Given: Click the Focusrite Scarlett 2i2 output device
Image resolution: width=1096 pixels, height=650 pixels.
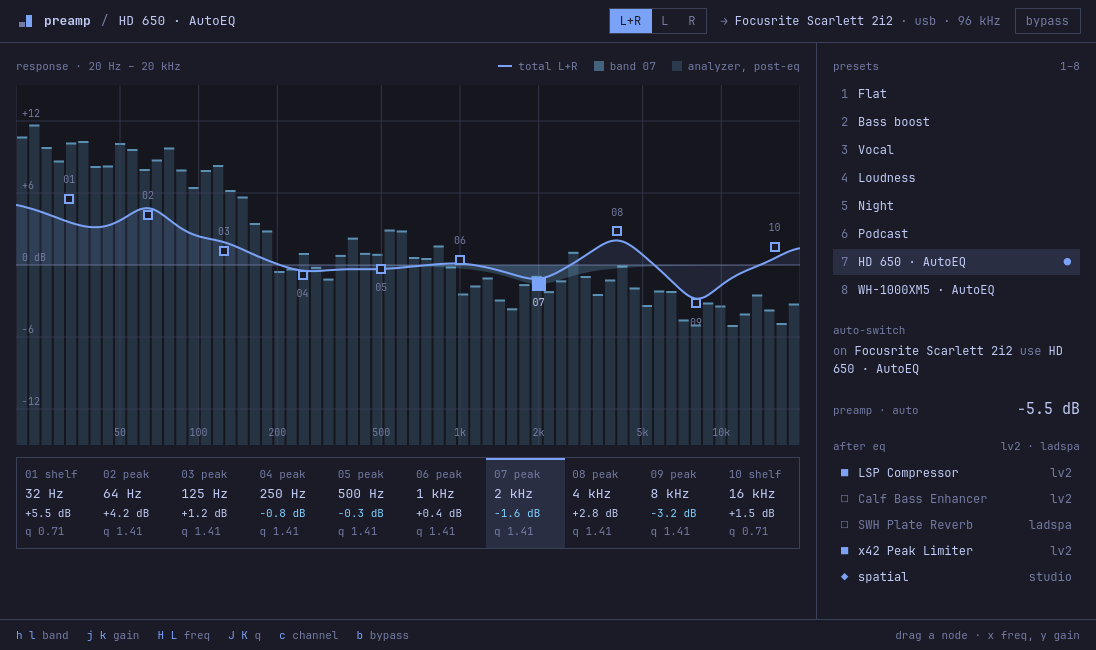Looking at the screenshot, I should click(x=814, y=21).
